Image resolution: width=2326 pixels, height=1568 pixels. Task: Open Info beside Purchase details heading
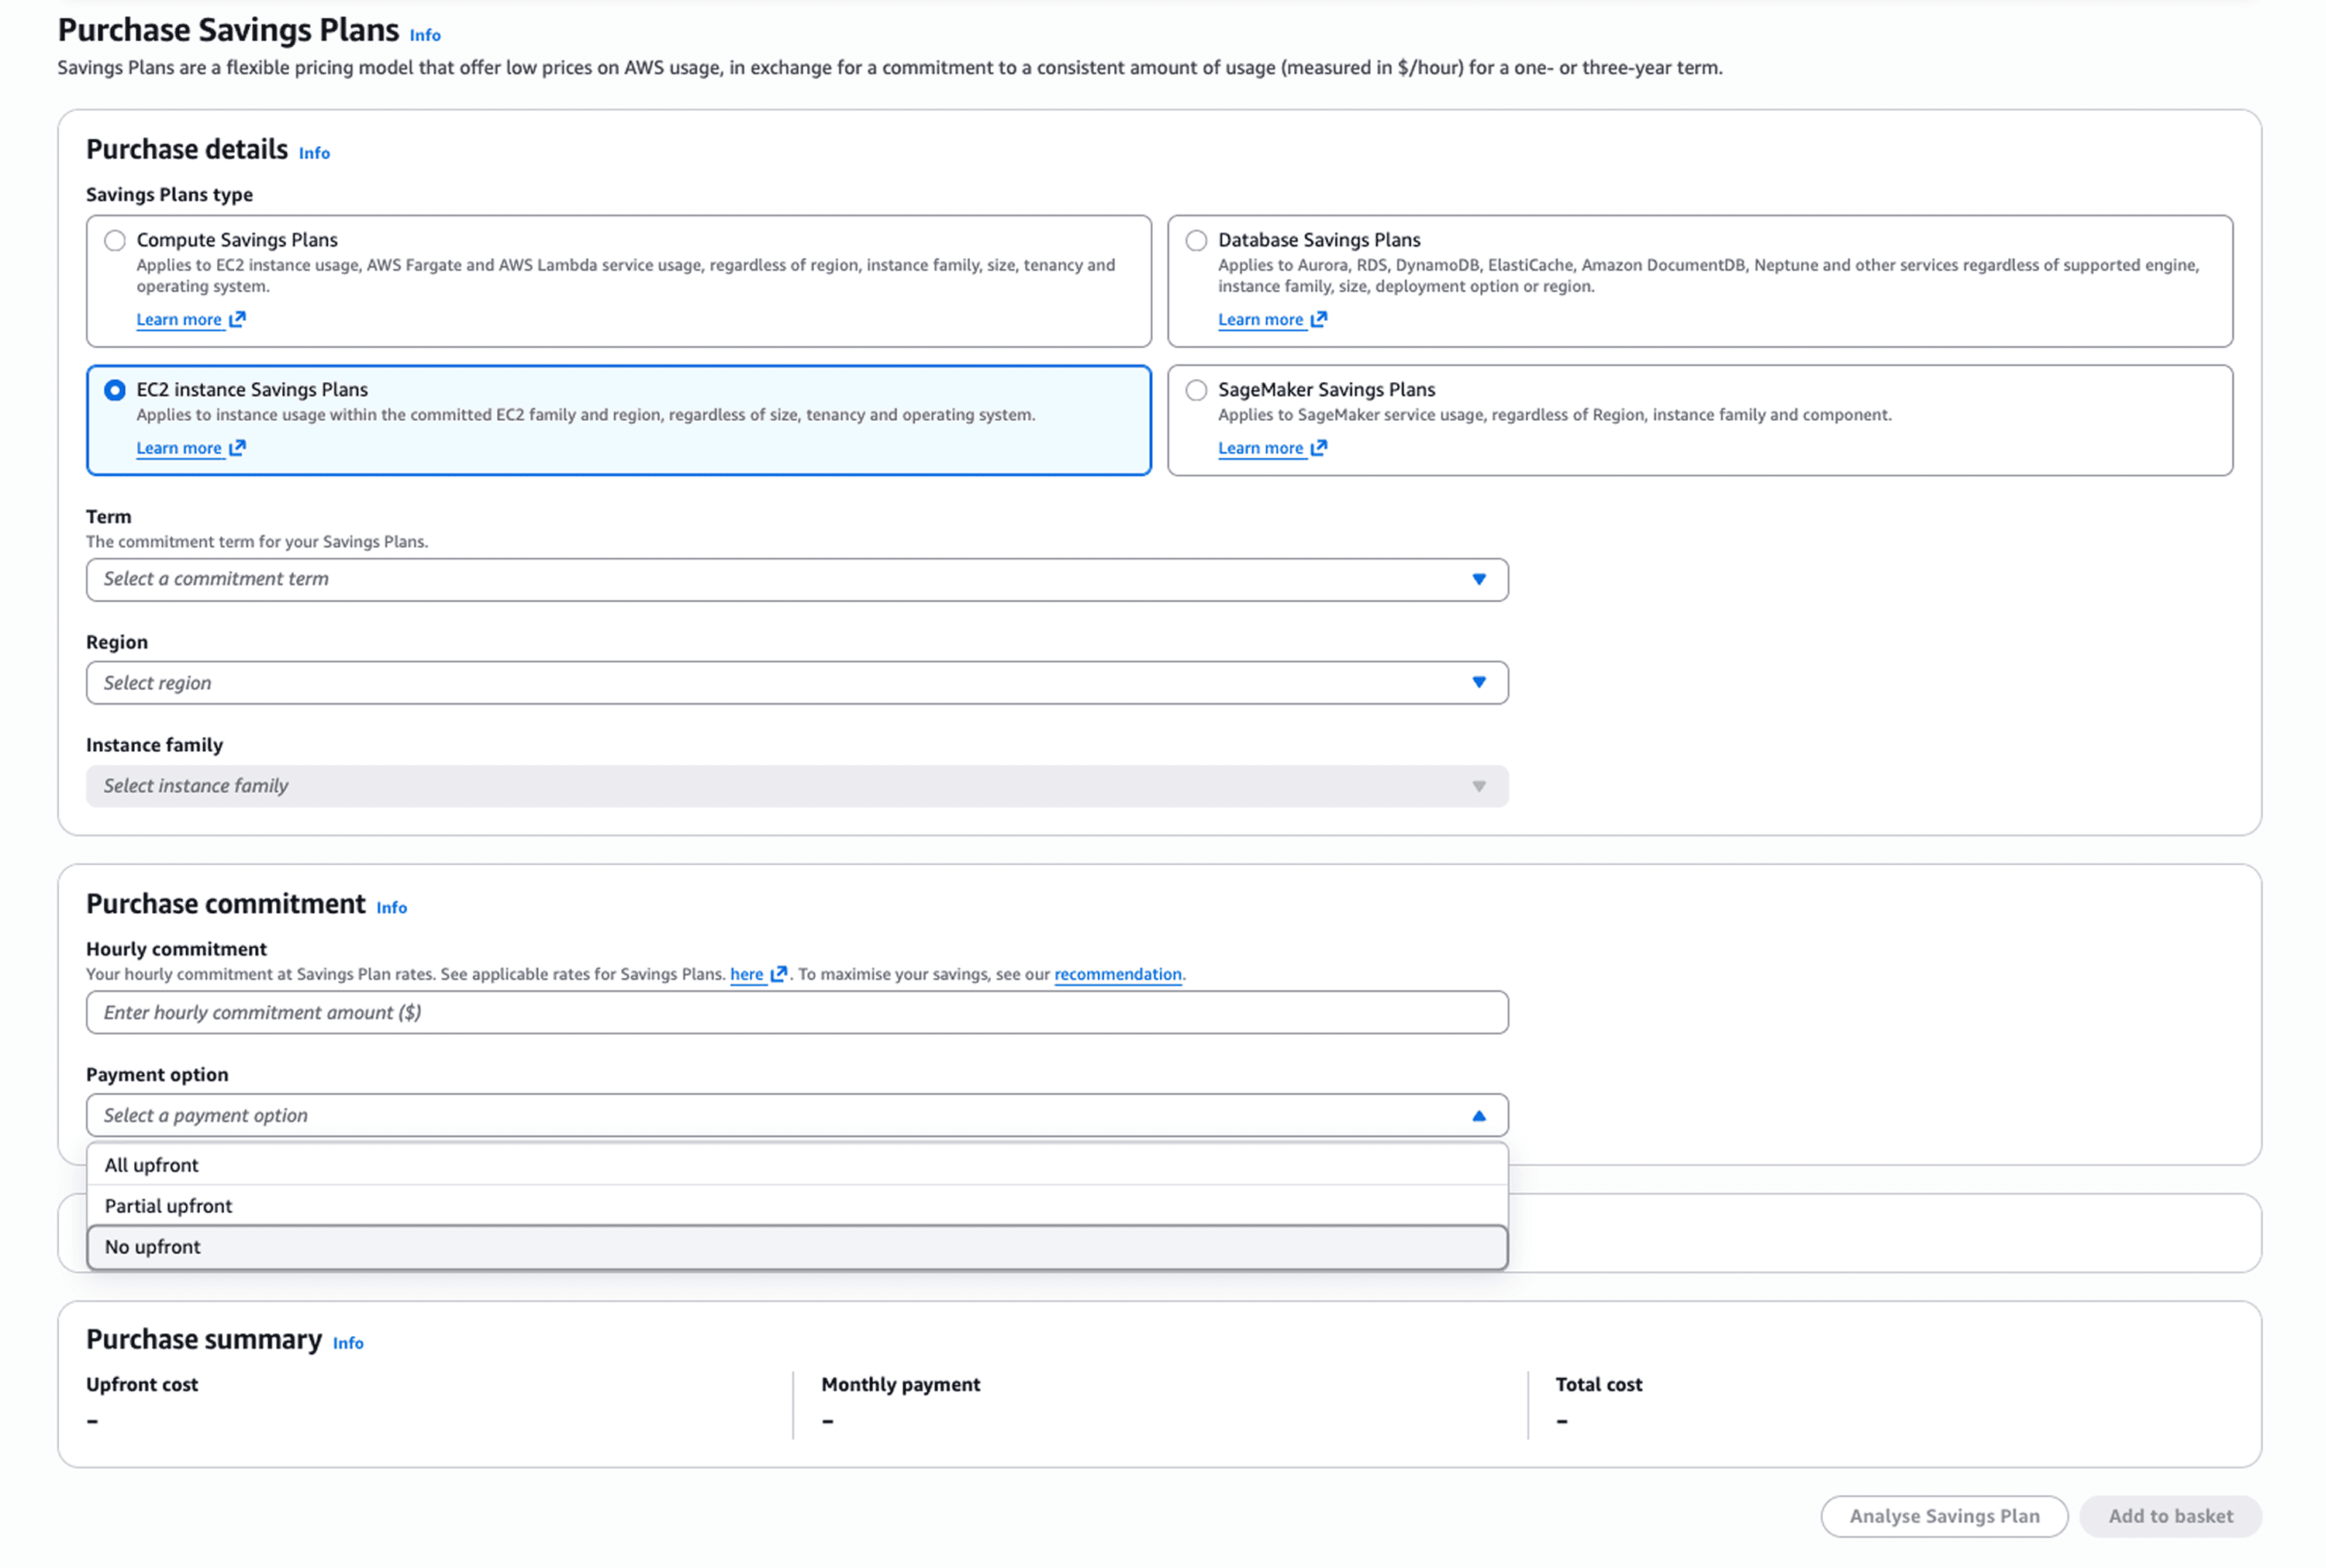314,153
